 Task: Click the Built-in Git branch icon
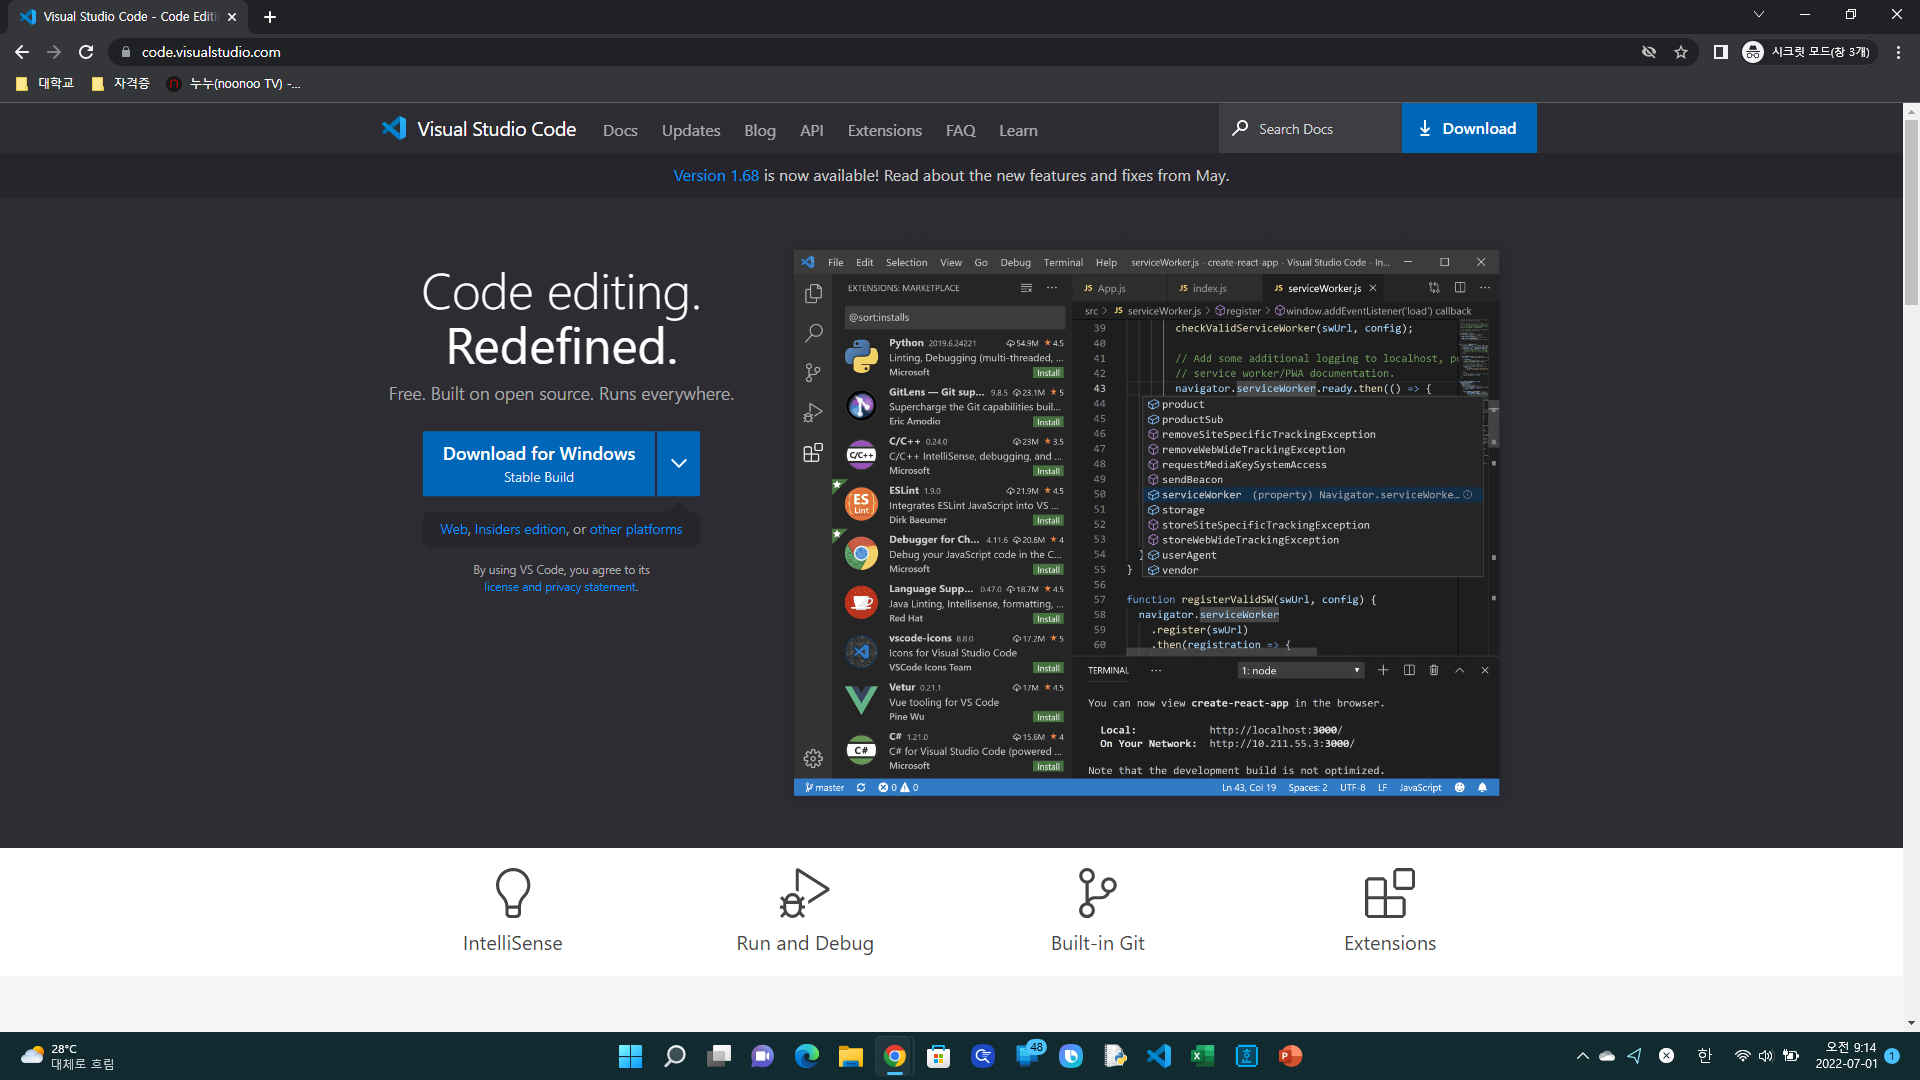coord(1097,892)
